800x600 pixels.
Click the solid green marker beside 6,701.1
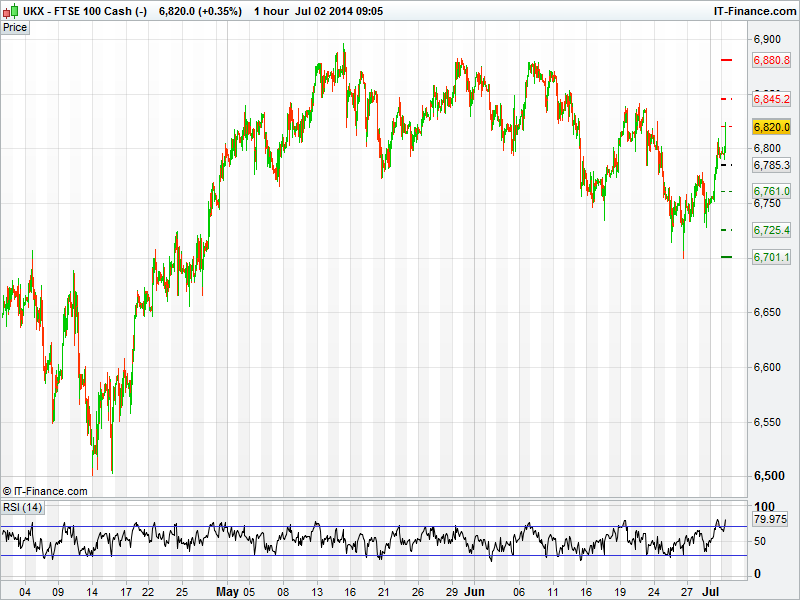tap(727, 257)
